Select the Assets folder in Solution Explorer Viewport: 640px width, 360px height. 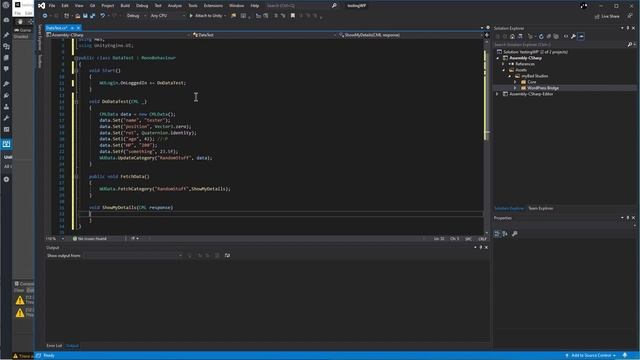click(521, 70)
